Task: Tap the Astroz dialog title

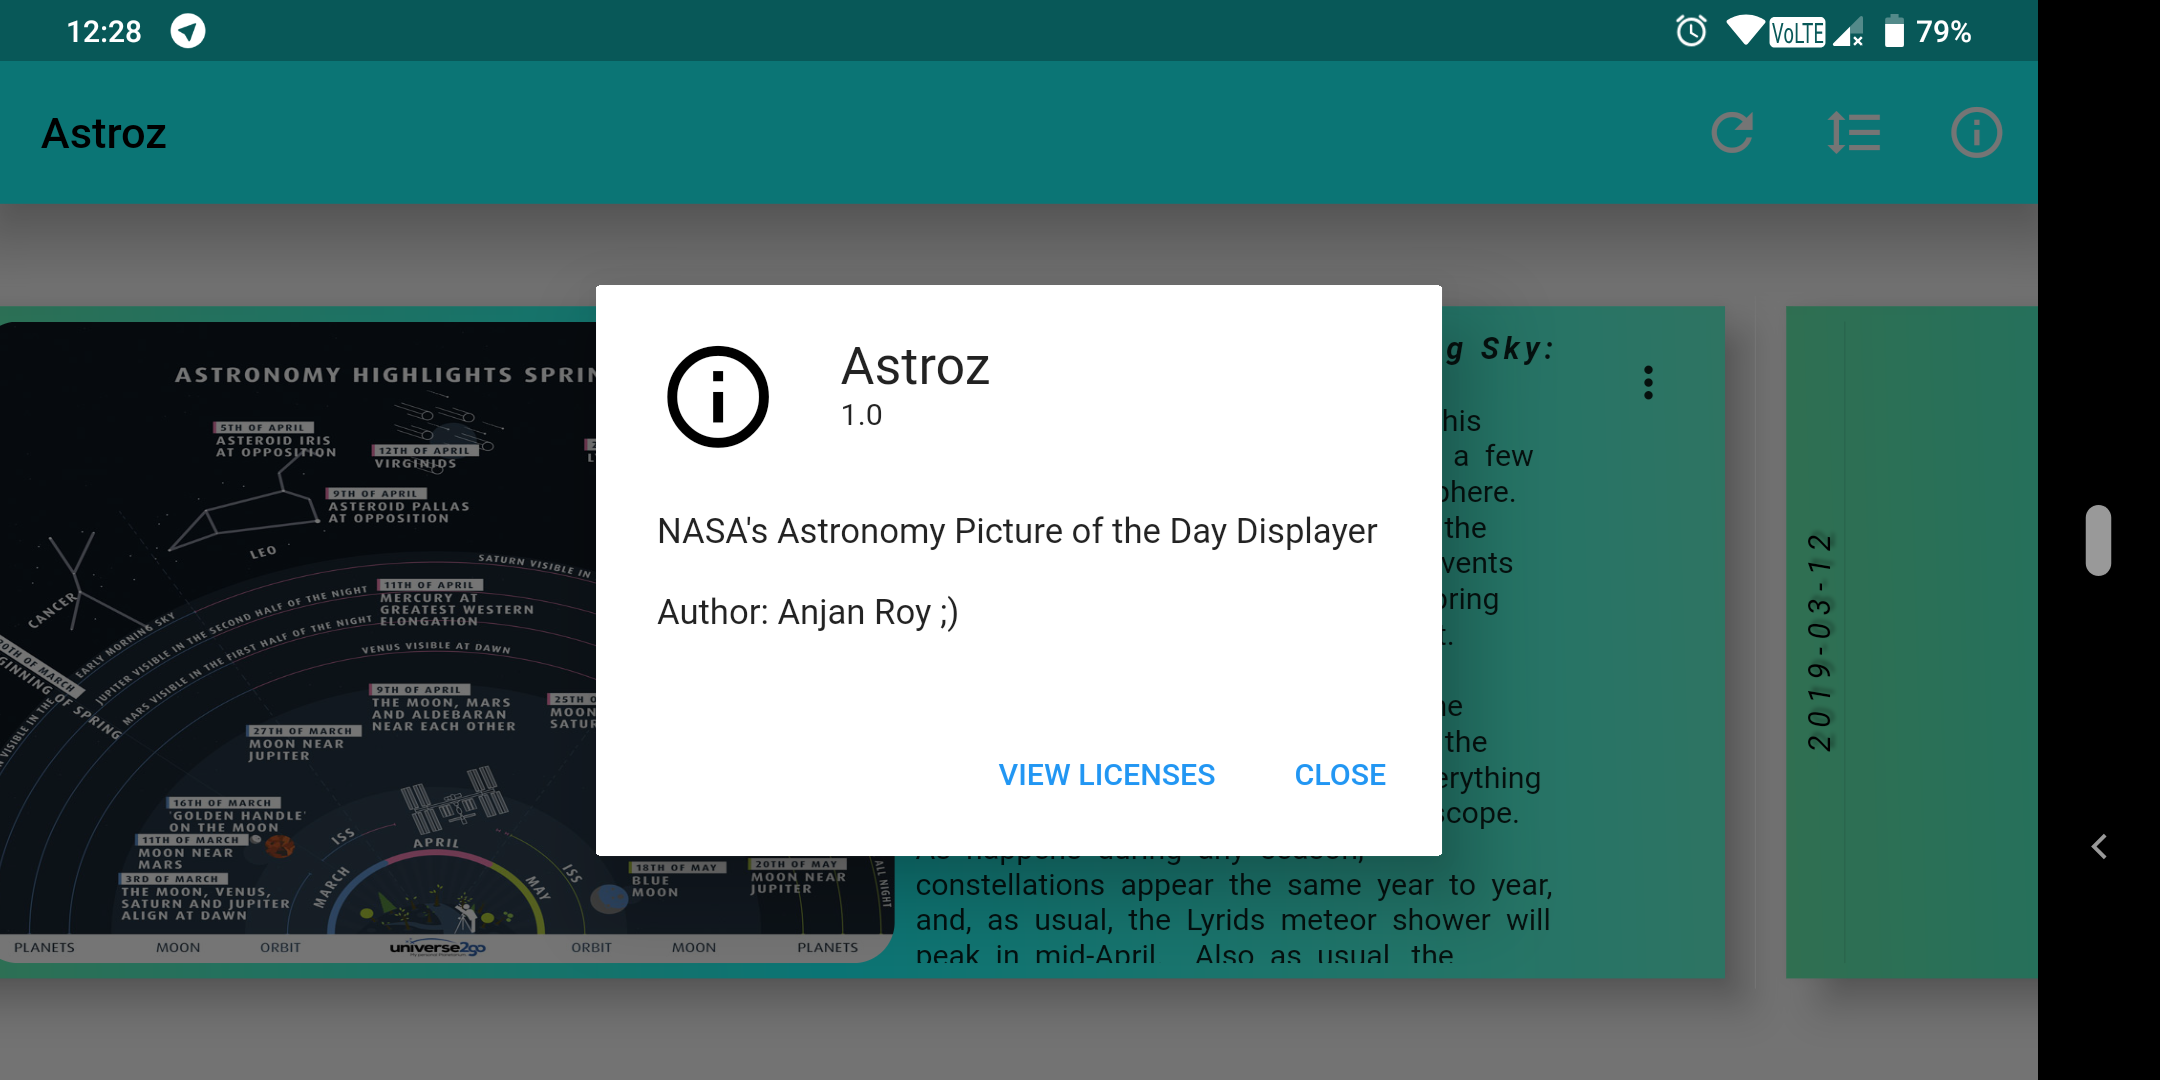Action: pos(915,367)
